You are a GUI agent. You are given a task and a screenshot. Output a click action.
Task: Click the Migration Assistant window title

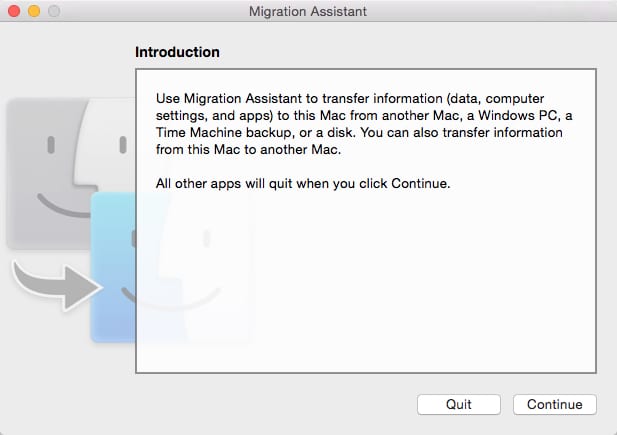pyautogui.click(x=307, y=11)
